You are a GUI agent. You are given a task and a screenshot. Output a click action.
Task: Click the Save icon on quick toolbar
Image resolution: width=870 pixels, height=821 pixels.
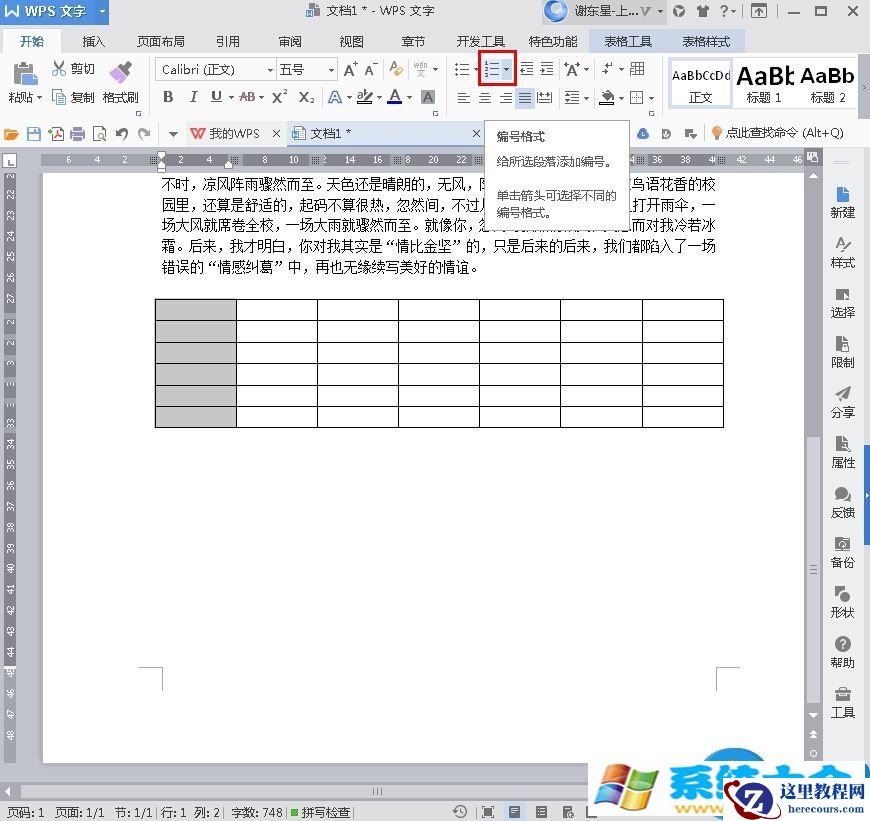point(34,133)
